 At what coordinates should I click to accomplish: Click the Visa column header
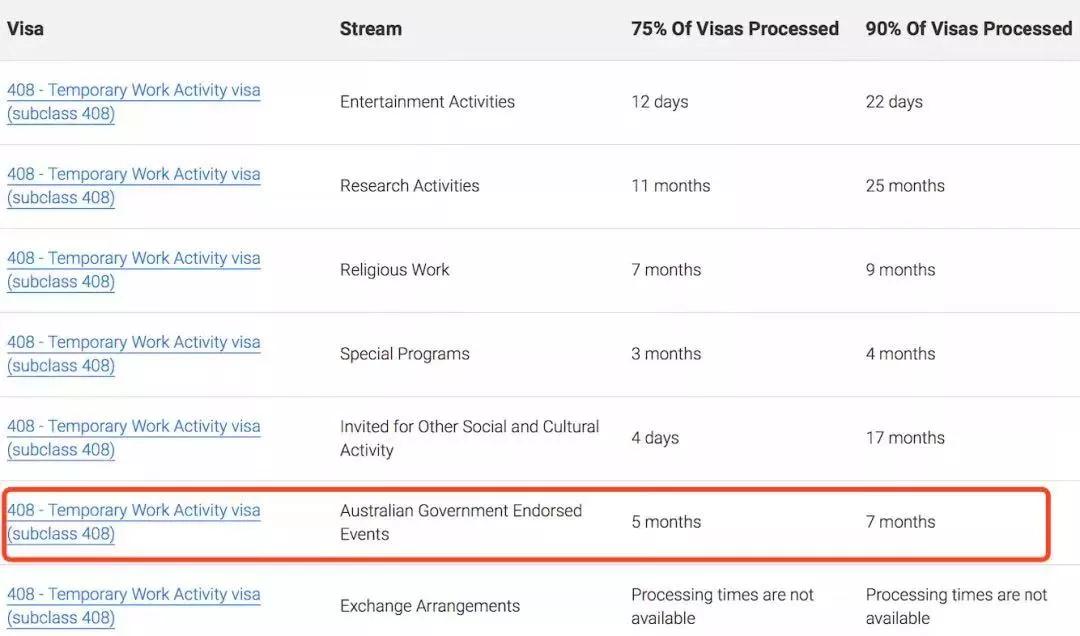[25, 28]
